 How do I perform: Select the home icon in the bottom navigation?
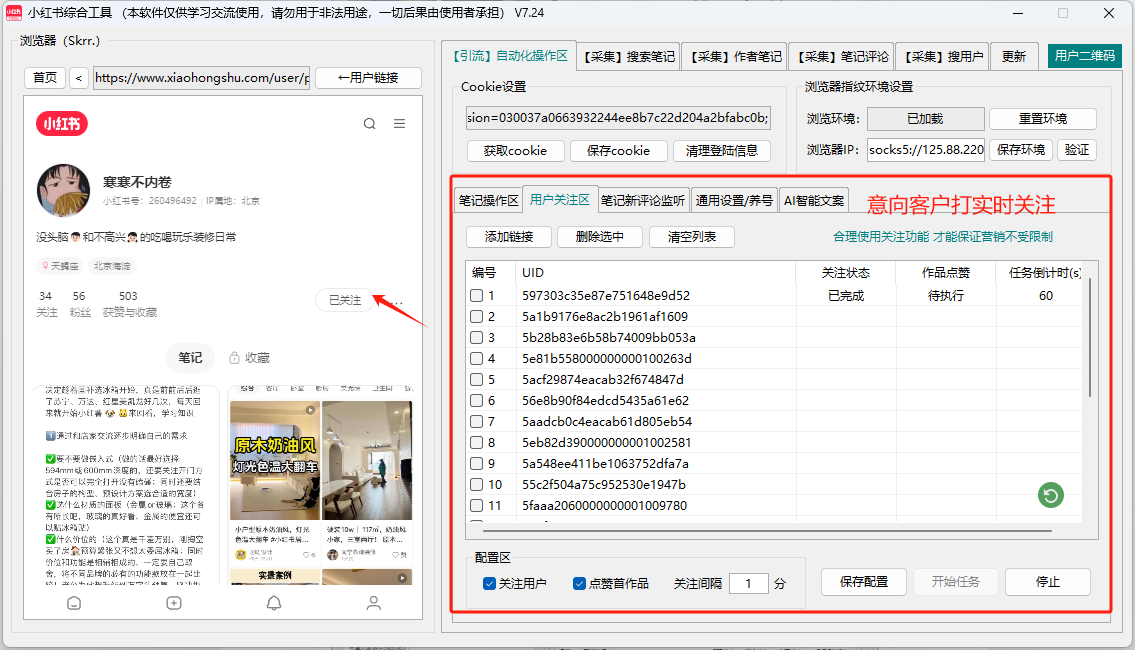74,602
